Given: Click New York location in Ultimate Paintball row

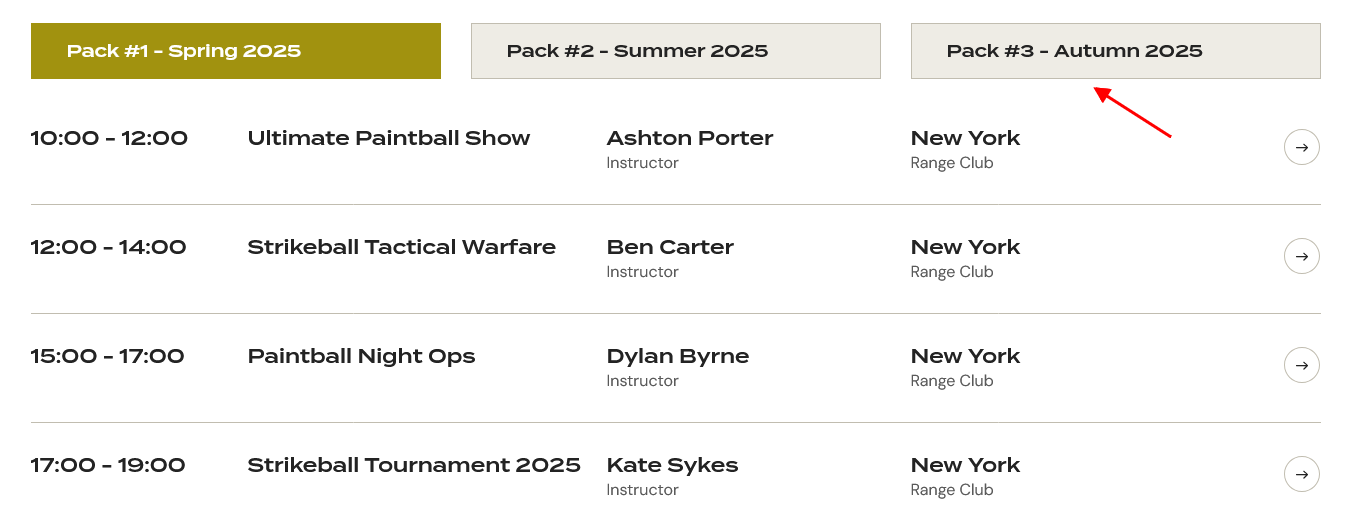Looking at the screenshot, I should click(966, 138).
